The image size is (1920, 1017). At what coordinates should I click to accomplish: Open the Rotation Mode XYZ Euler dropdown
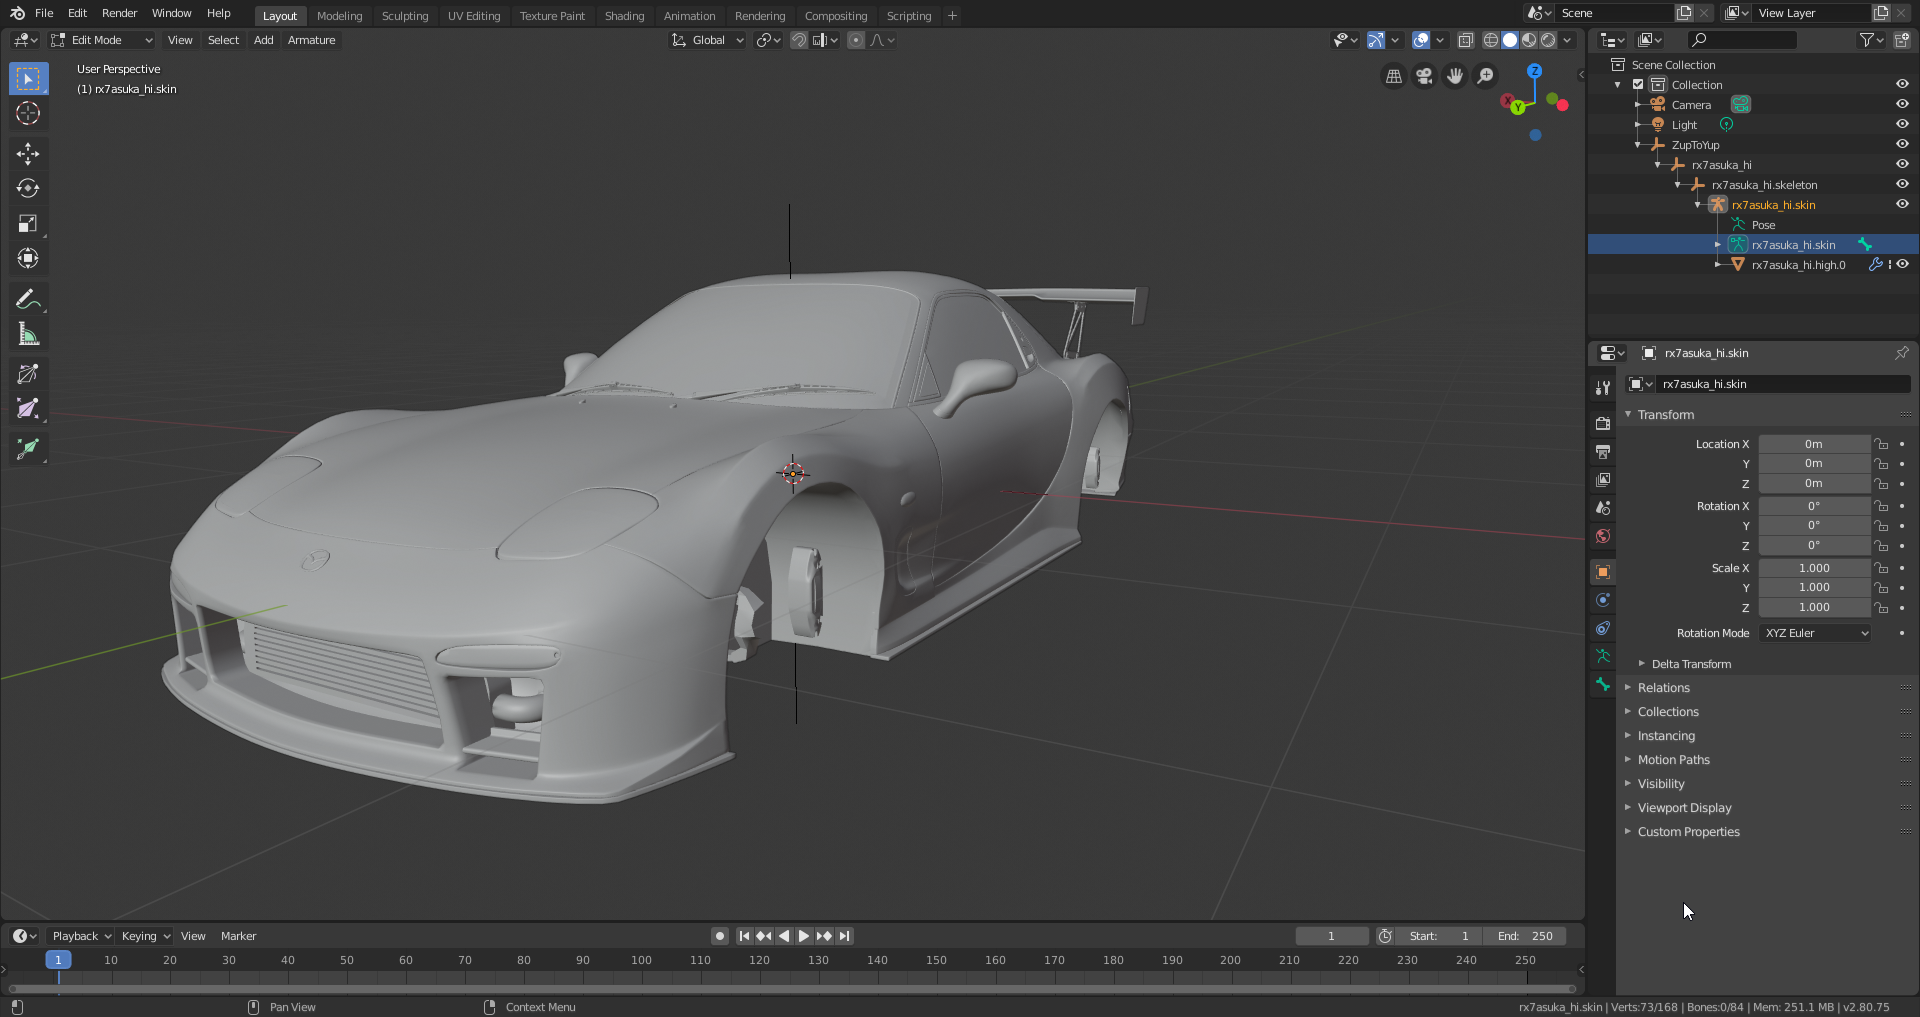click(x=1815, y=633)
